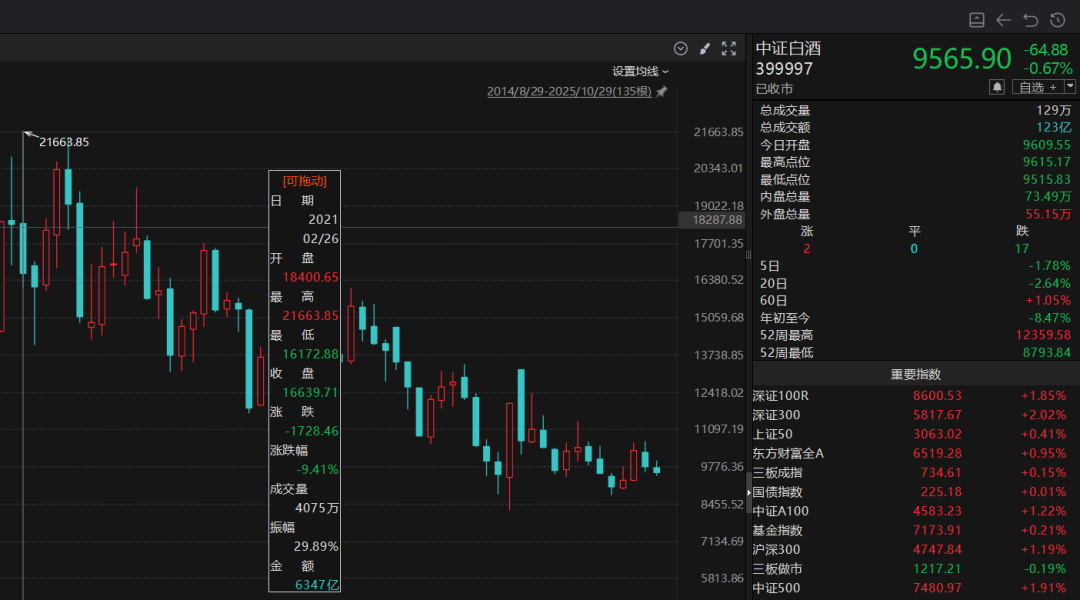
Task: Click the panel divider grip handle
Action: click(749, 255)
